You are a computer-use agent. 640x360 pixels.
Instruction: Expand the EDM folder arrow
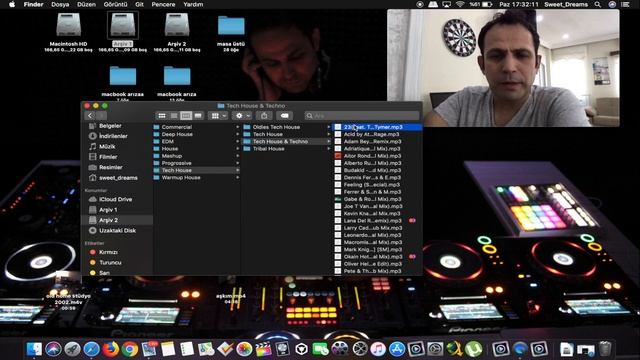pos(238,142)
